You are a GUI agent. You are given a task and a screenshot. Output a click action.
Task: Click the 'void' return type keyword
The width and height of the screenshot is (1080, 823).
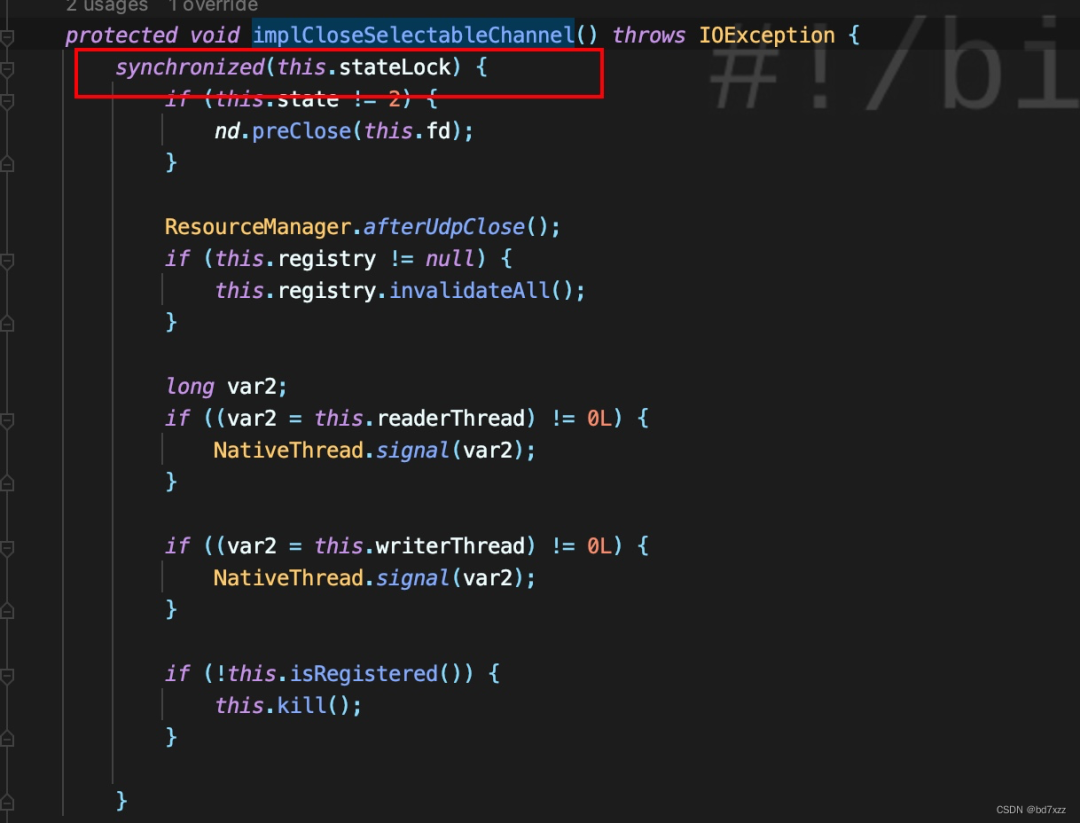pos(214,35)
